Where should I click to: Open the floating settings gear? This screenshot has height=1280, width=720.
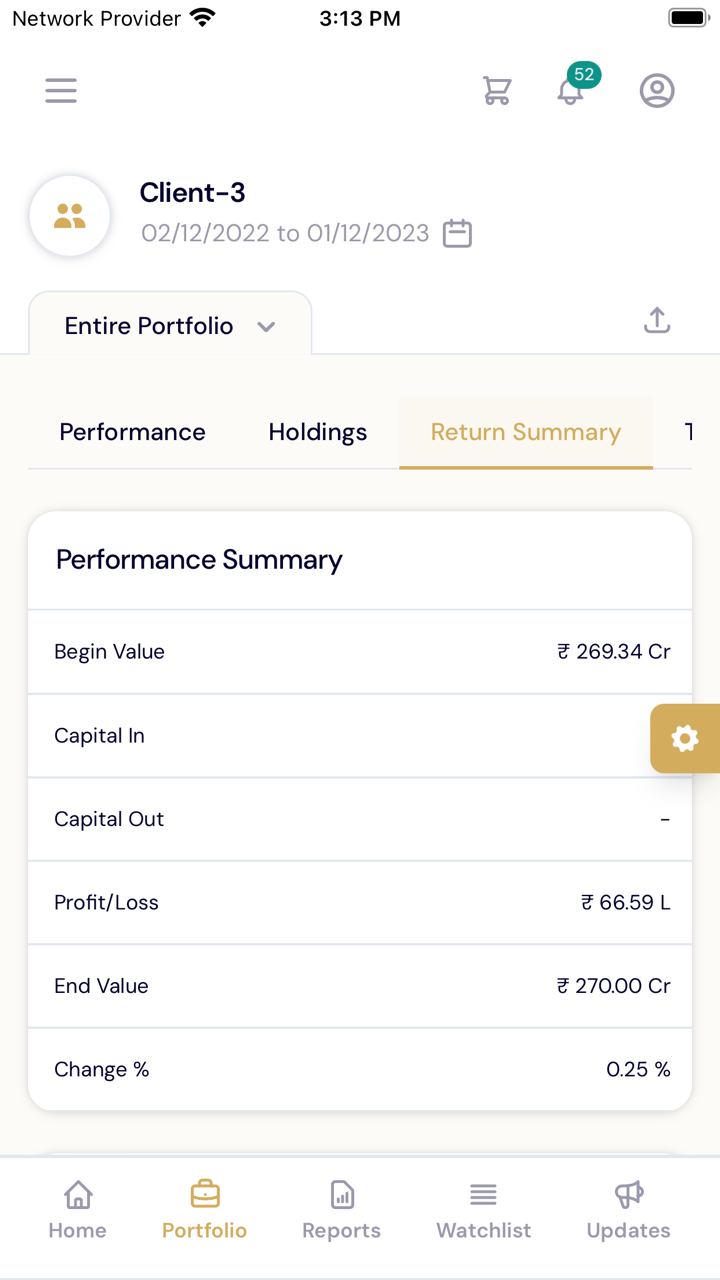click(685, 739)
